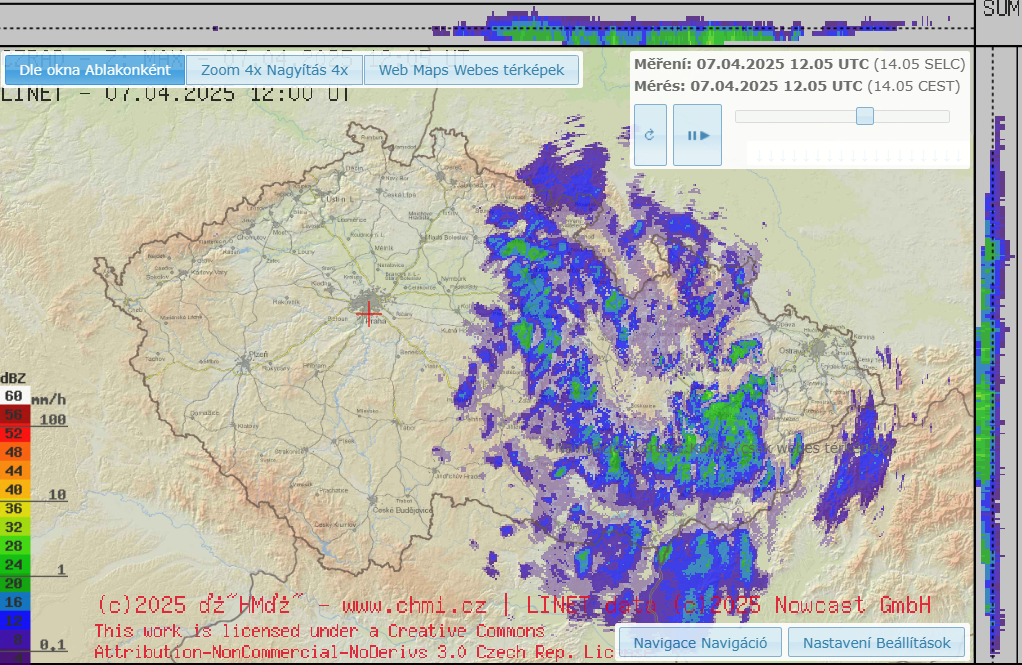Click the České Budějovice city label on map
The height and width of the screenshot is (665, 1022).
(402, 510)
